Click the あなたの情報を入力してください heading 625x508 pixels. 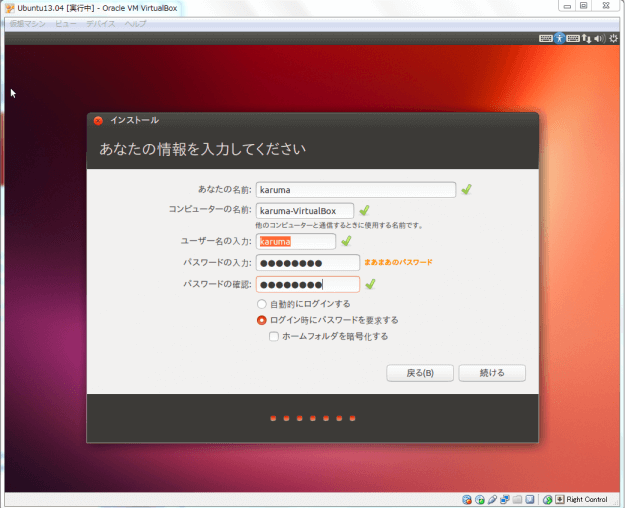click(202, 149)
